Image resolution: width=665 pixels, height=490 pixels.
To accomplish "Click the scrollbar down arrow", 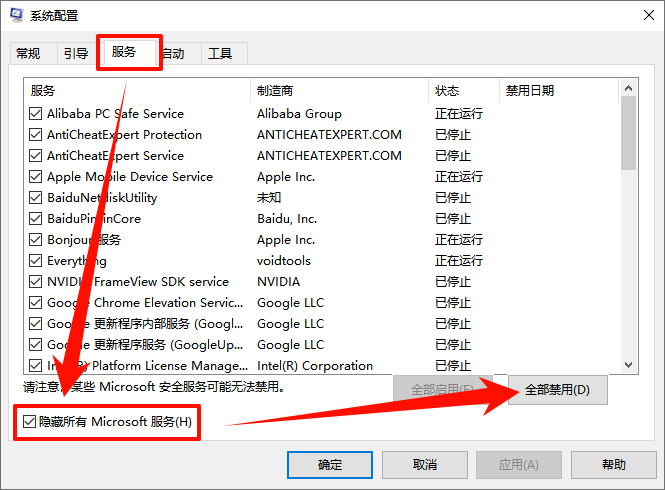I will tap(629, 365).
